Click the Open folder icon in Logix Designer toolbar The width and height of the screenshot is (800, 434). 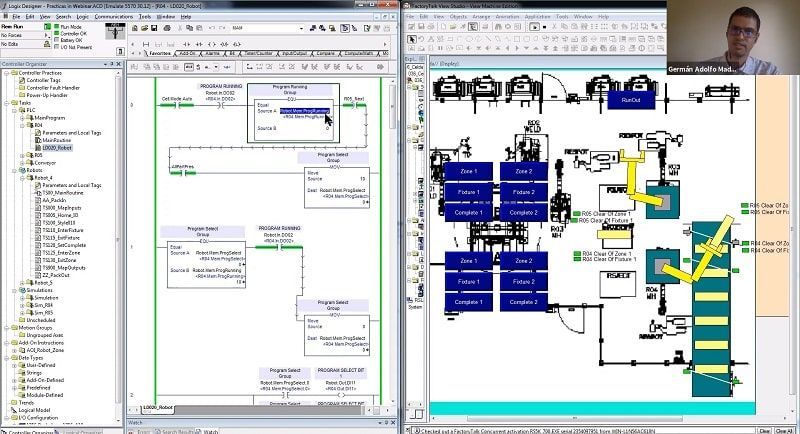[x=145, y=28]
